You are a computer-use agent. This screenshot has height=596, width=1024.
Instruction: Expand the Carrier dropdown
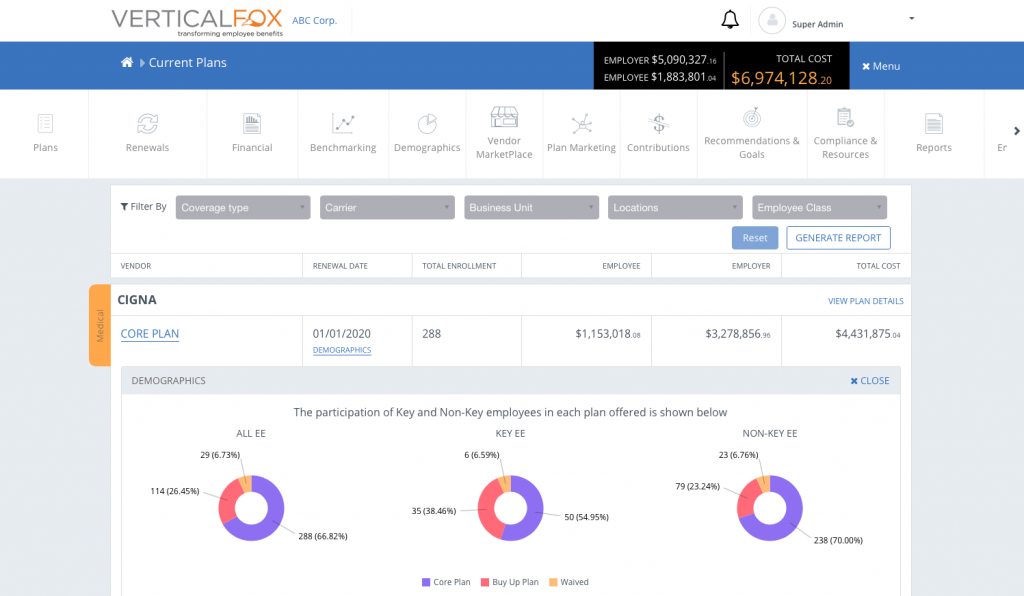(x=387, y=207)
